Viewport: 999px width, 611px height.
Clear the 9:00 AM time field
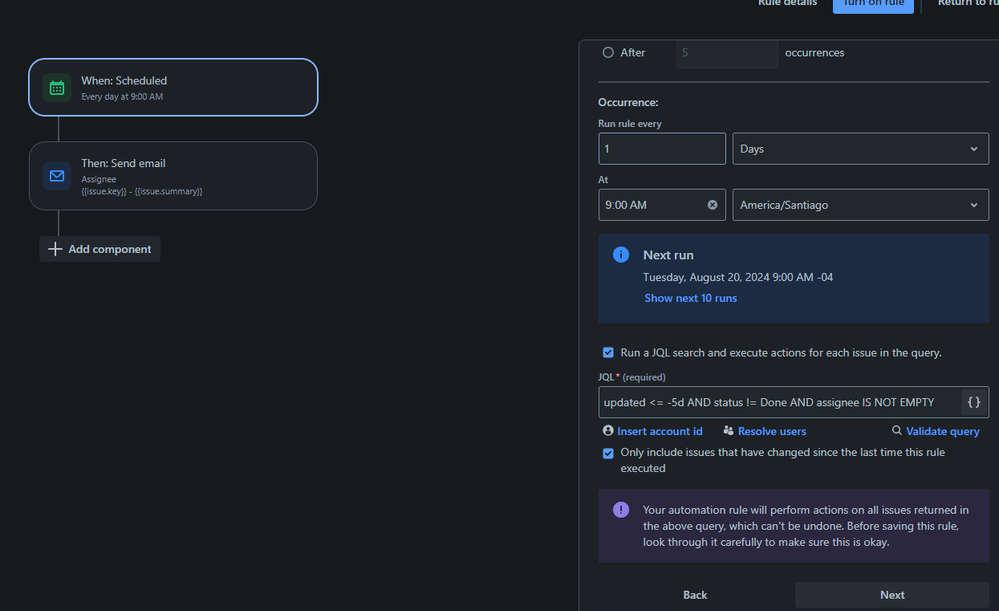(x=712, y=205)
